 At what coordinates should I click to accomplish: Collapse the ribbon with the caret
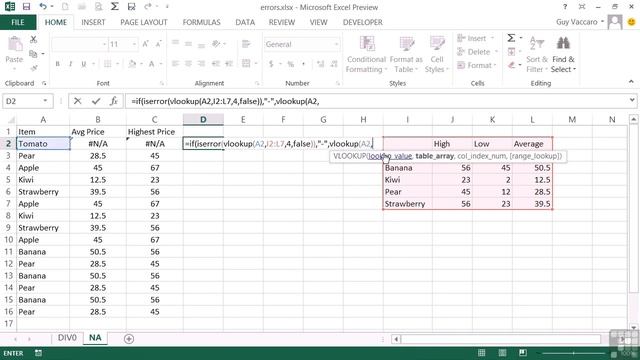click(x=631, y=82)
